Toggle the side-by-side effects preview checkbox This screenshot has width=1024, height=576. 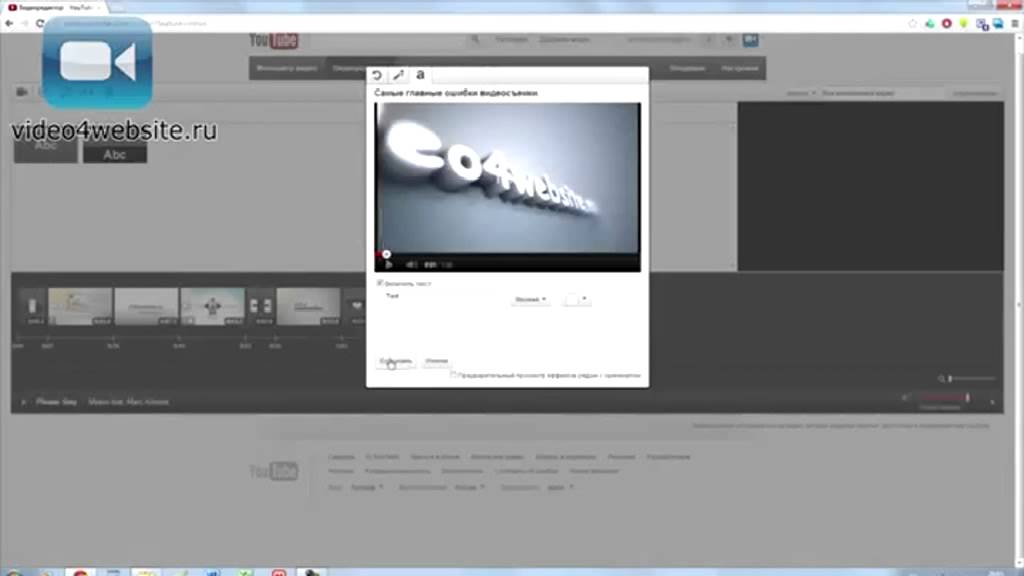click(453, 376)
